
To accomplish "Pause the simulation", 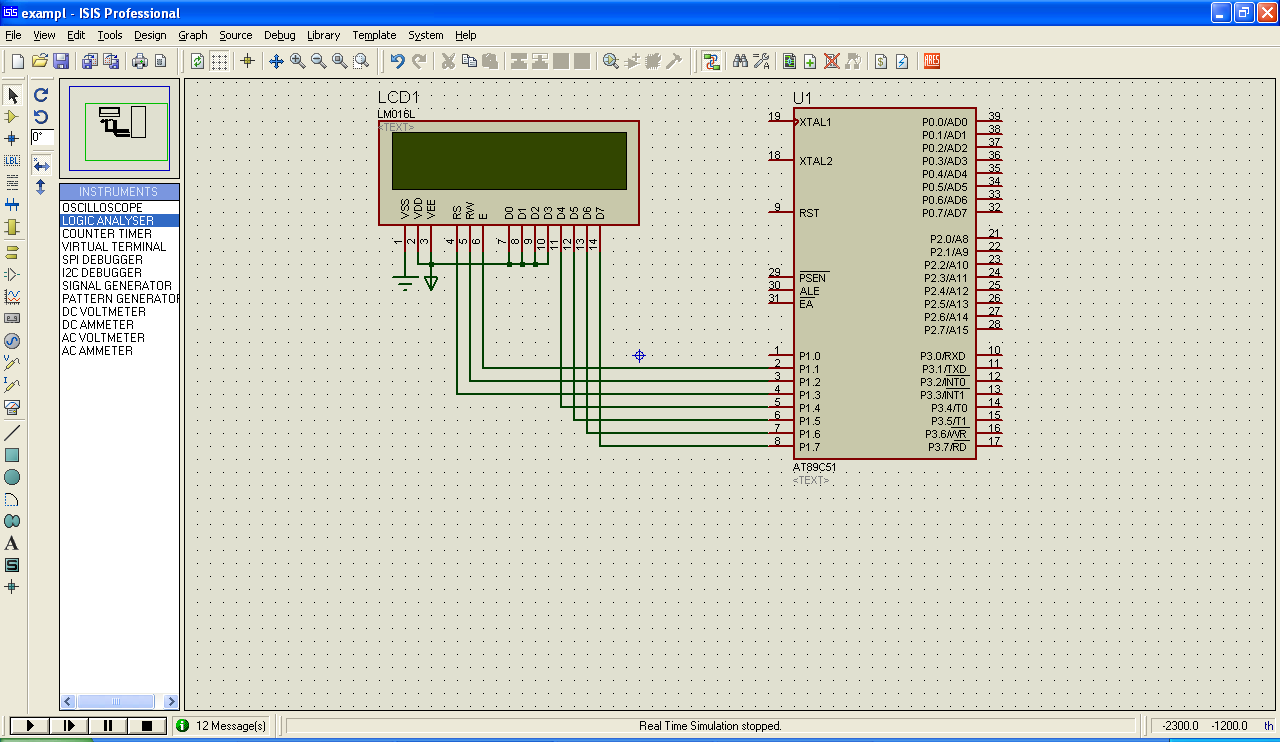I will [108, 725].
